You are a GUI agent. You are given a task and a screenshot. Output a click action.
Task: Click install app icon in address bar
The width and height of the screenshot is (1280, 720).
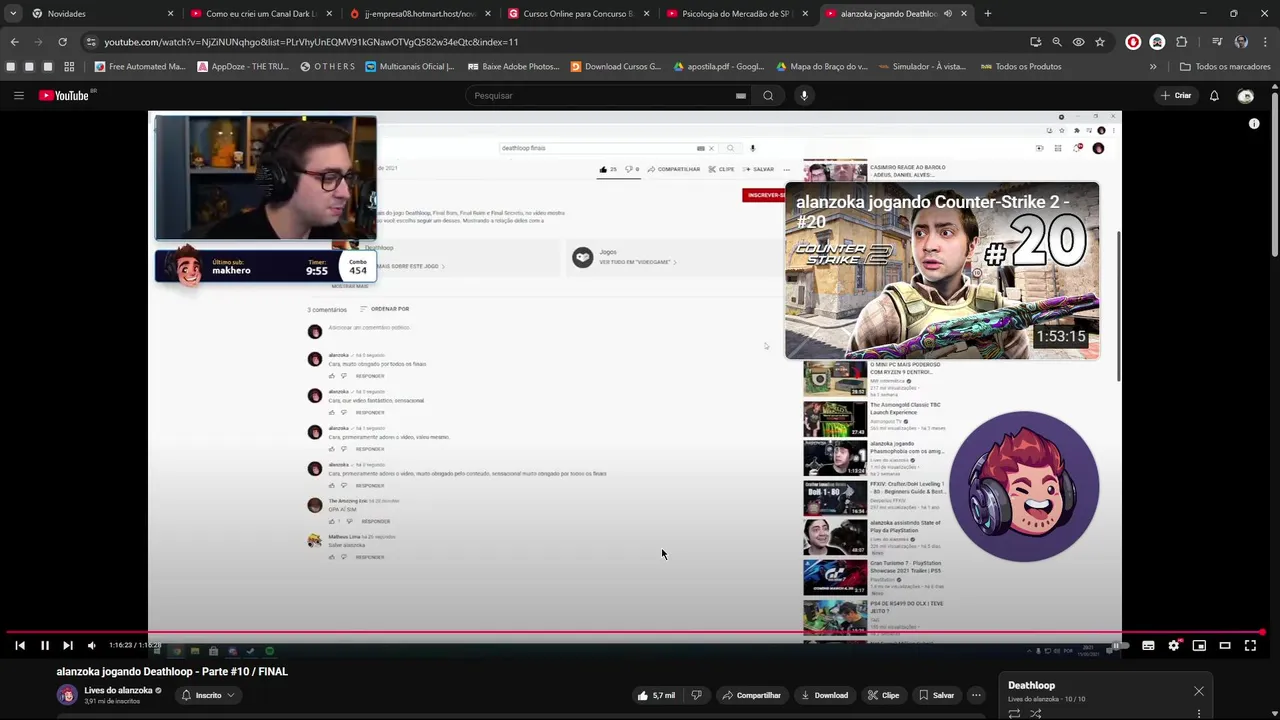point(1035,42)
